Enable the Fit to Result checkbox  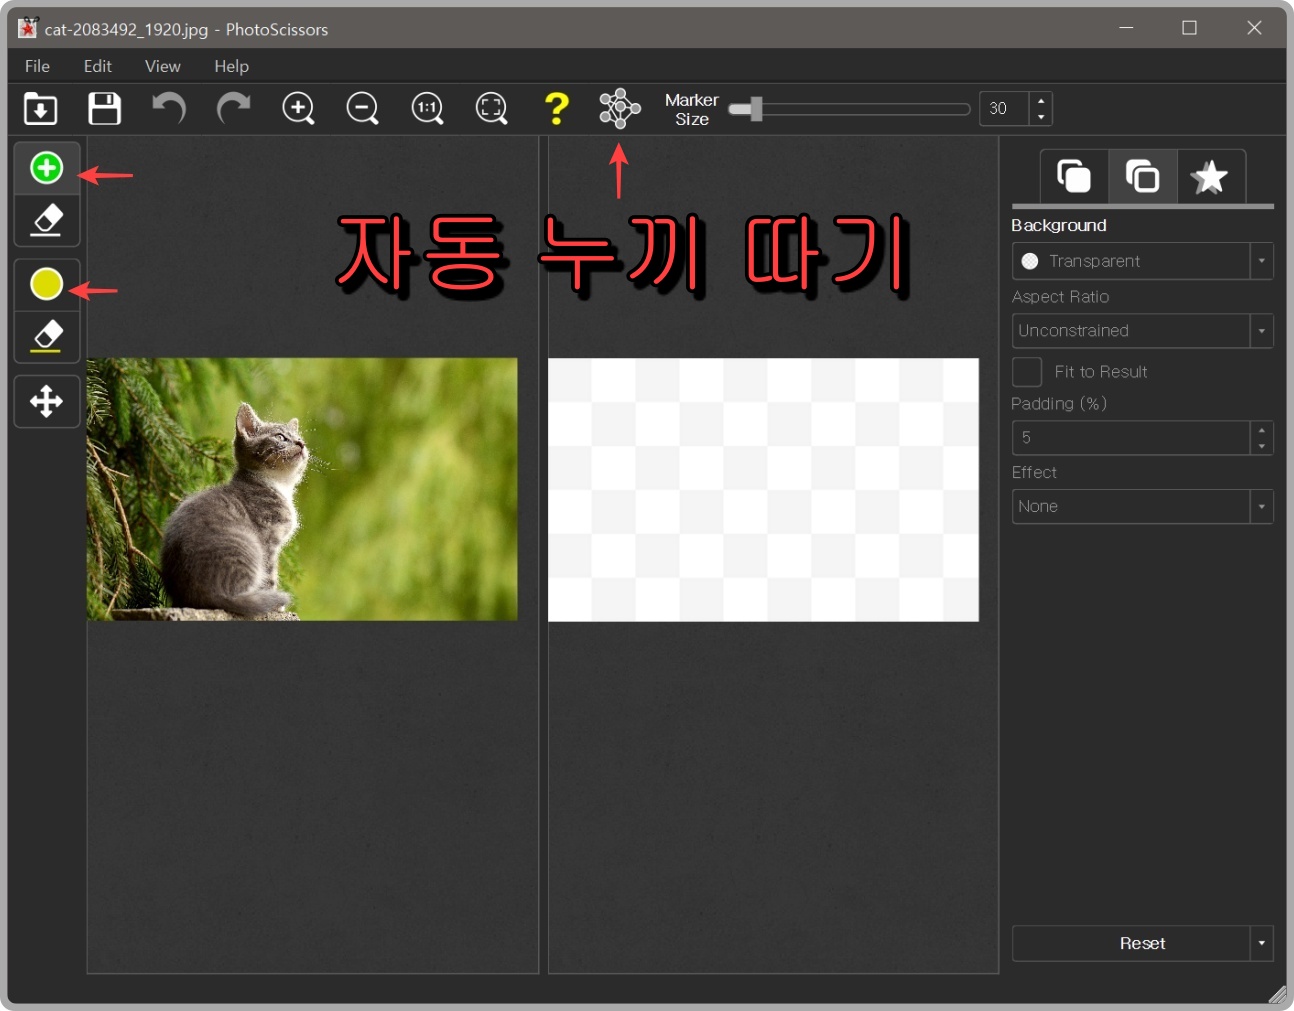pyautogui.click(x=1027, y=371)
